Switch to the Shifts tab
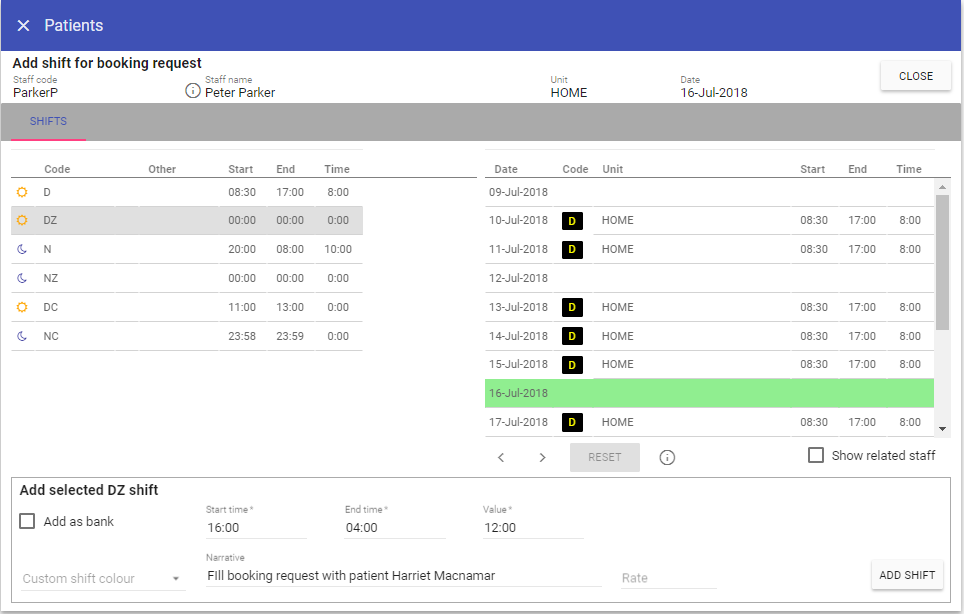Viewport: 964px width, 614px height. click(x=48, y=122)
